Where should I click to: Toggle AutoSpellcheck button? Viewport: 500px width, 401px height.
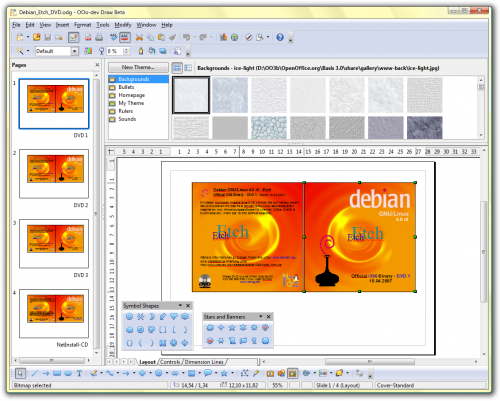(125, 37)
